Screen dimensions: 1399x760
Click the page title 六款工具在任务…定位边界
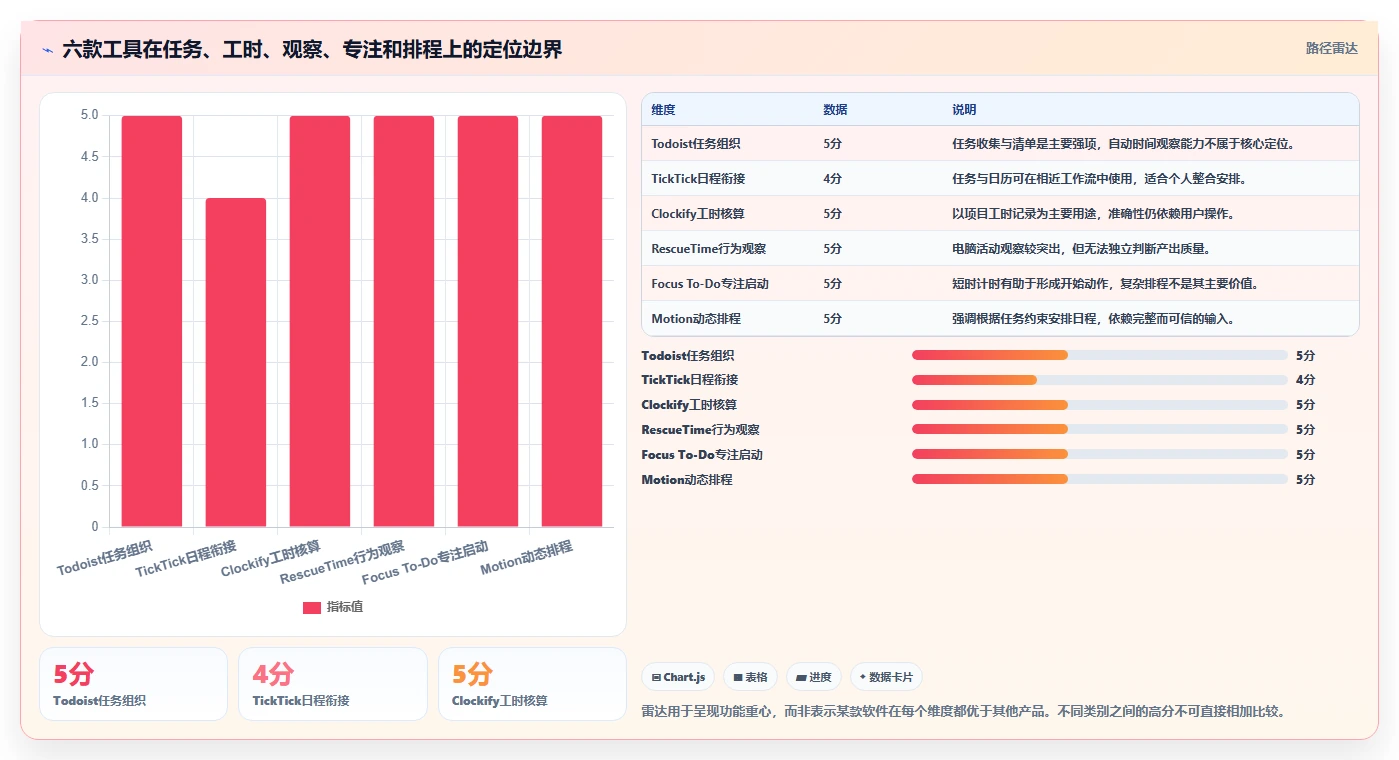tap(312, 49)
